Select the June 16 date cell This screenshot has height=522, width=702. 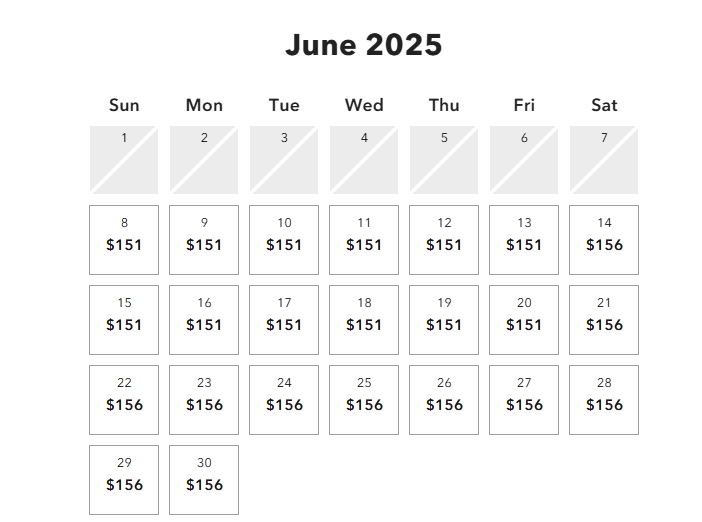click(204, 320)
